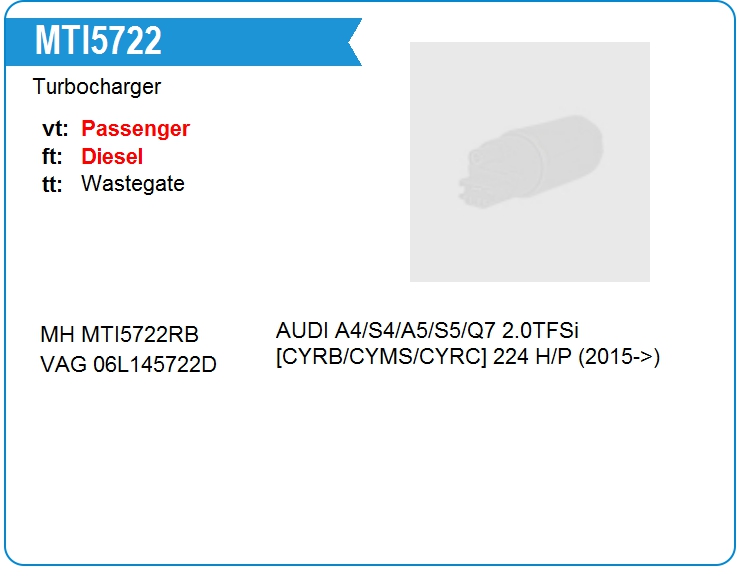
Task: Click the ft: fuel type label
Action: 54,157
